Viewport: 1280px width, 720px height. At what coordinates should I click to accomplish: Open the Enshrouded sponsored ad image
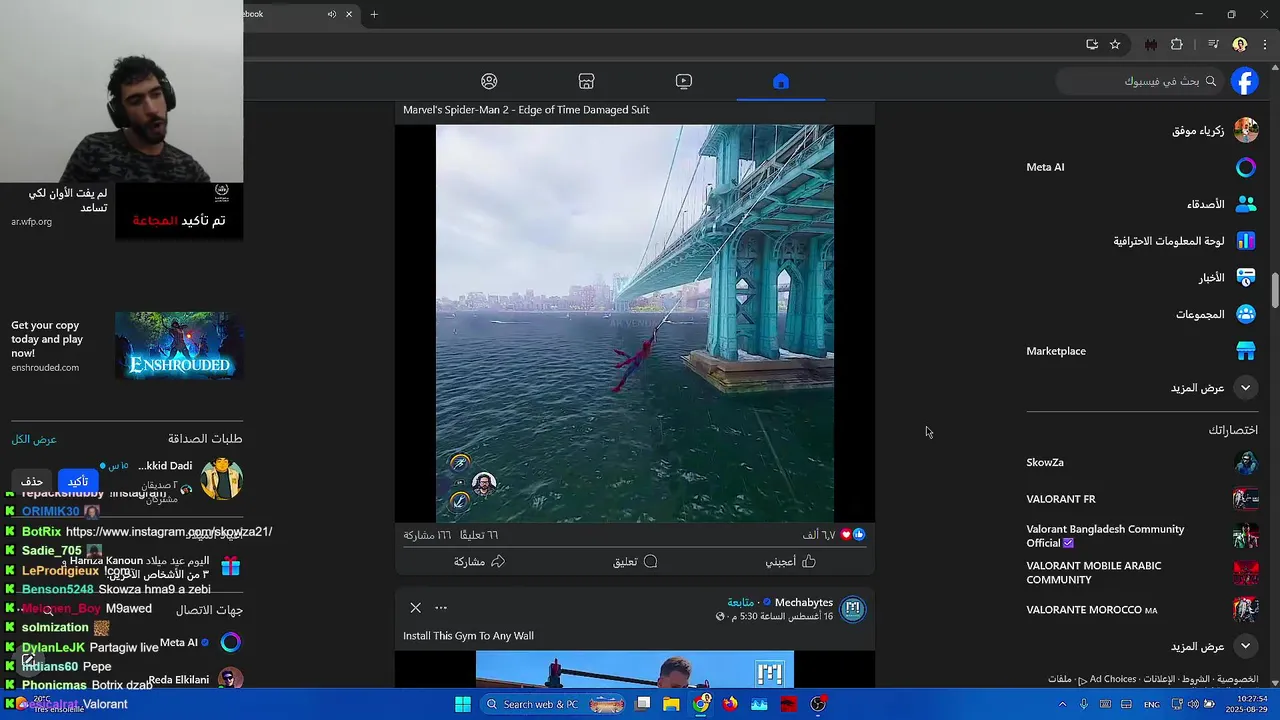point(179,345)
